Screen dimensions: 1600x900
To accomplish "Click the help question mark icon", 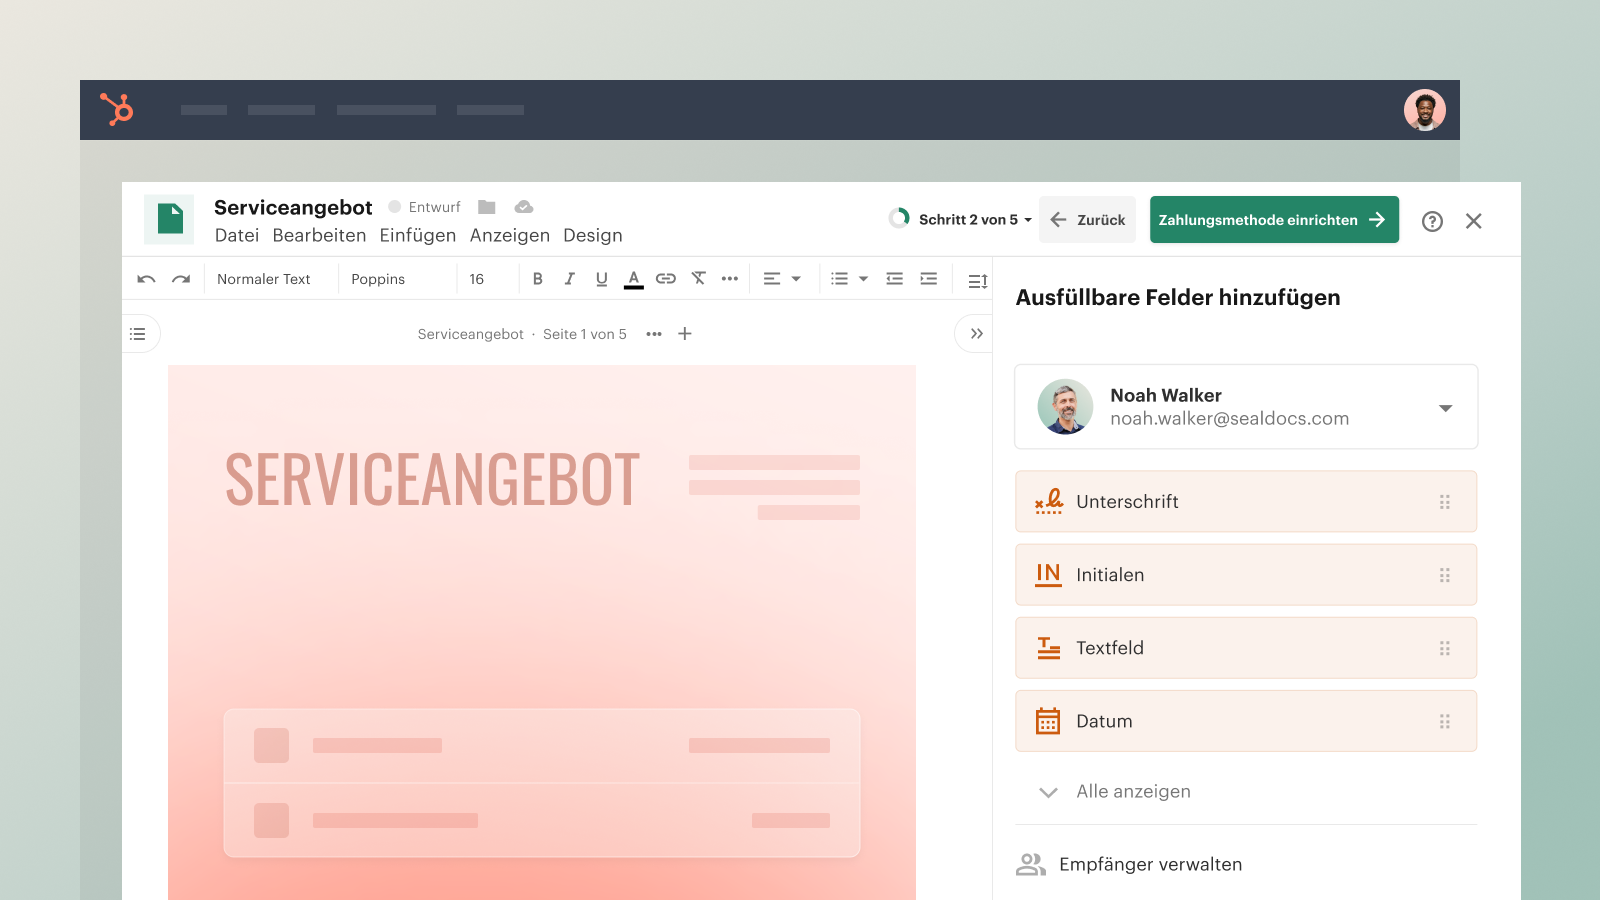I will [1432, 221].
